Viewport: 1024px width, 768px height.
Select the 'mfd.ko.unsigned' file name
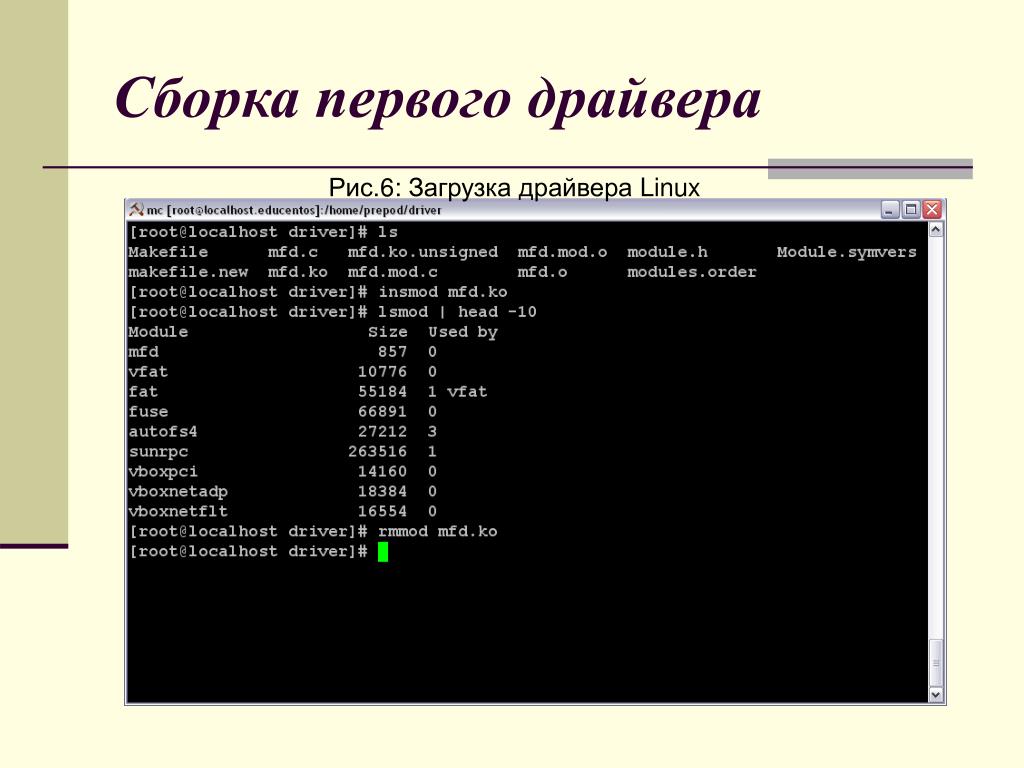click(x=423, y=252)
